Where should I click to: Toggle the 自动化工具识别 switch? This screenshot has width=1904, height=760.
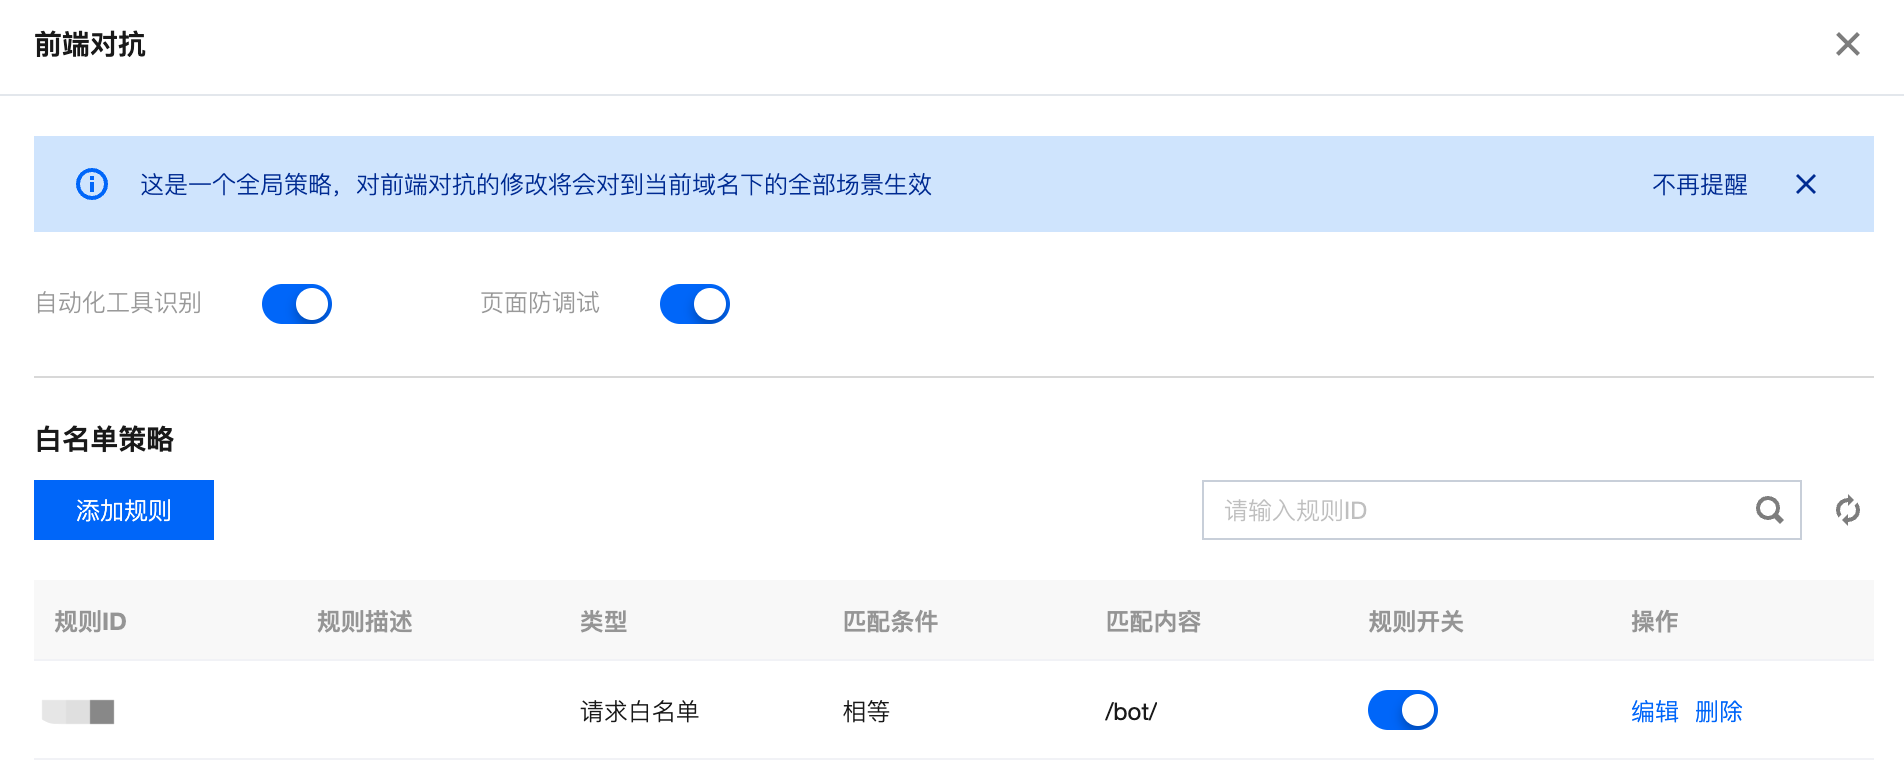tap(297, 304)
